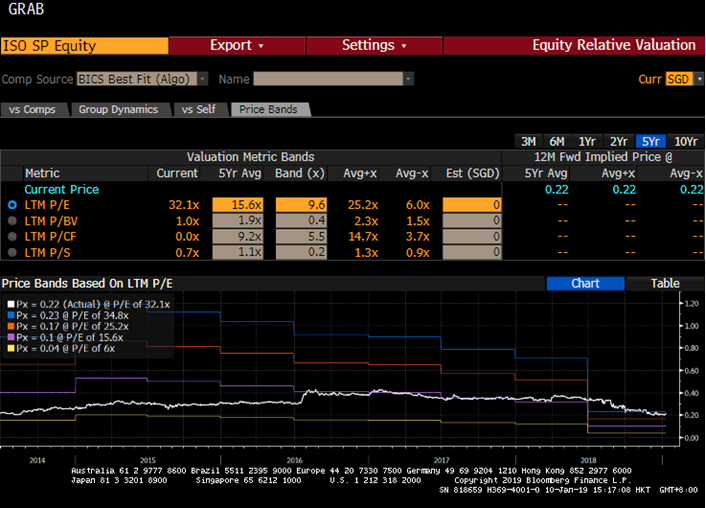Set time range to 10Yr

click(685, 141)
